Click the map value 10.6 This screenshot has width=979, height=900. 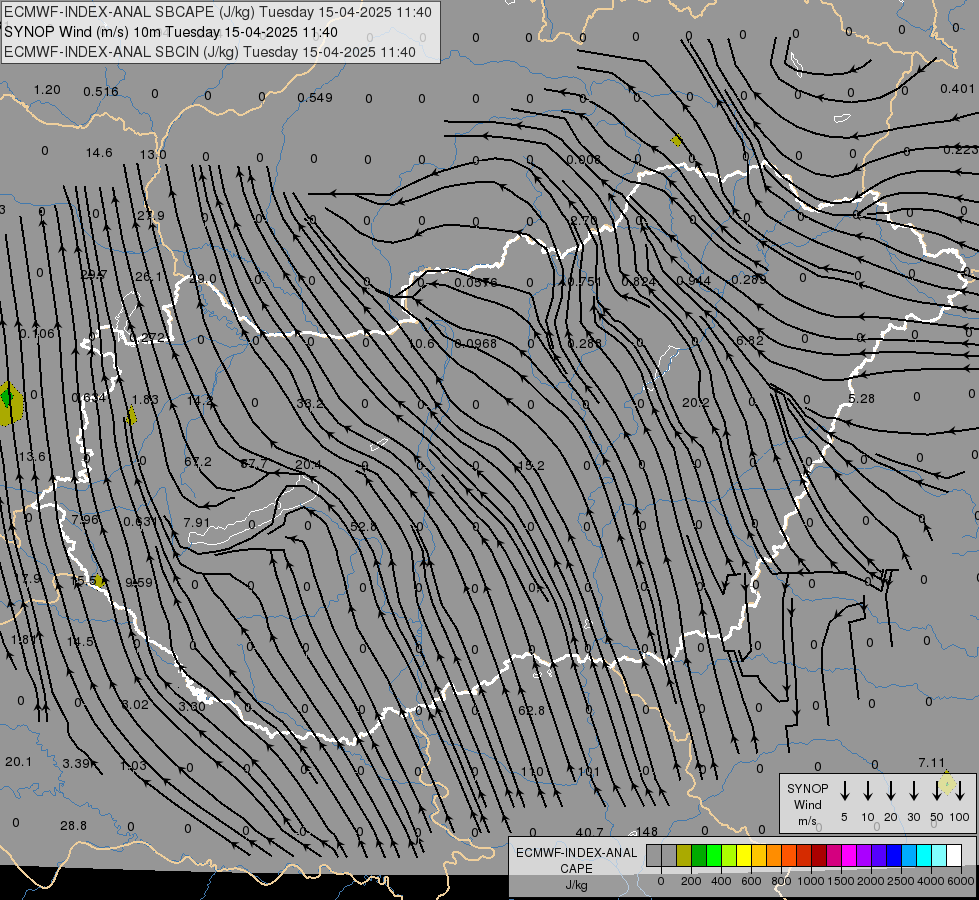pos(422,344)
